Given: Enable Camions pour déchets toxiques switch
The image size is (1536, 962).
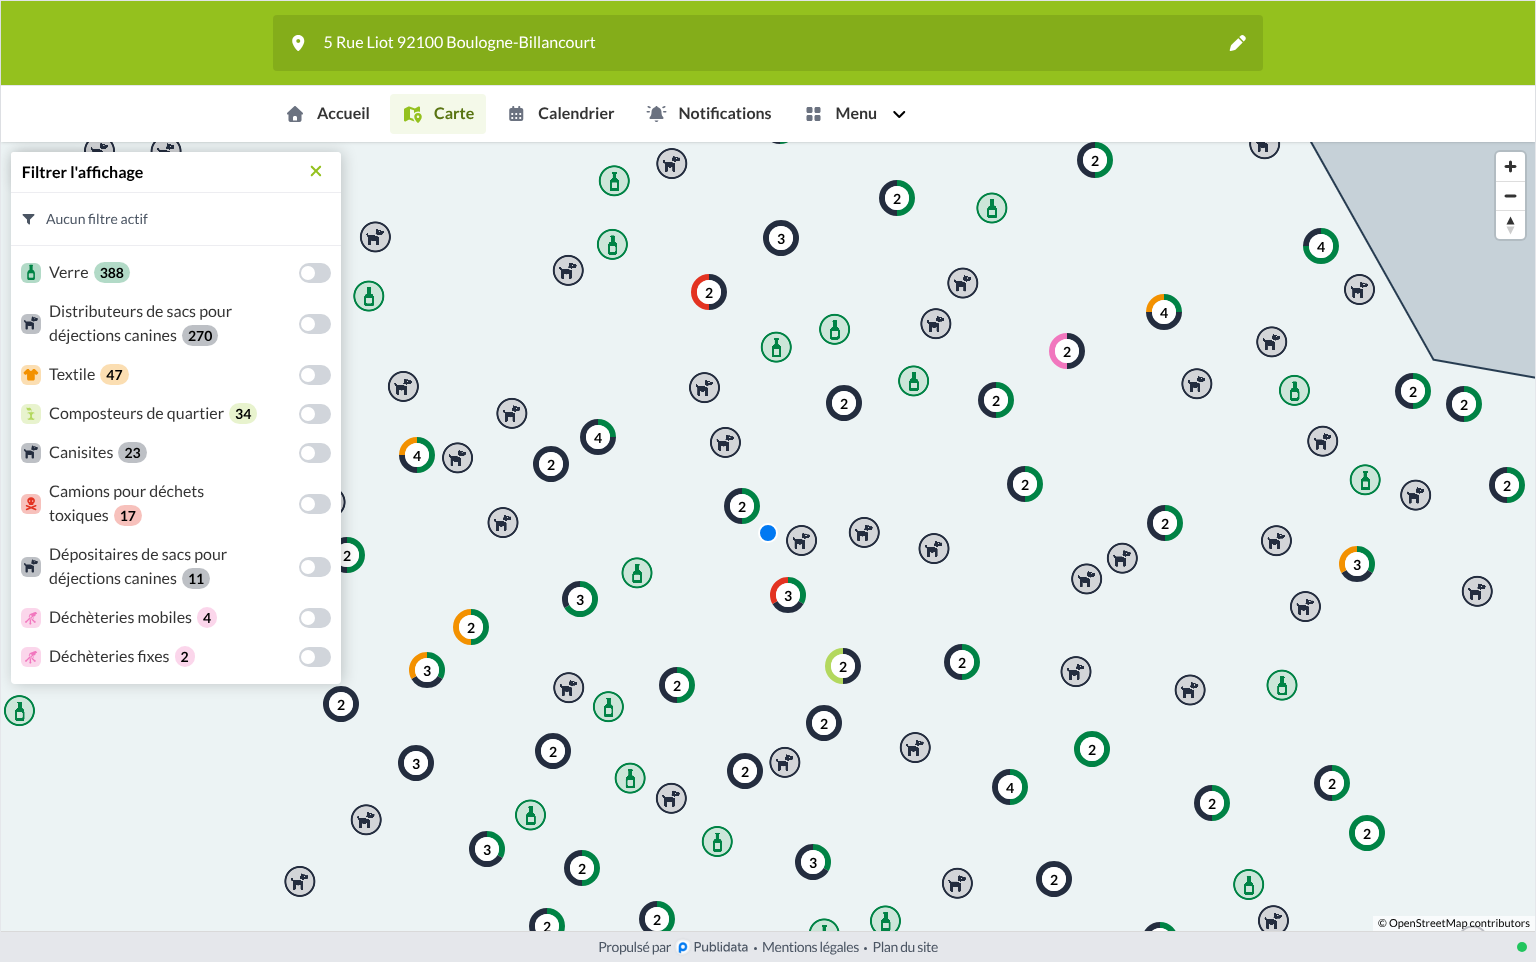Looking at the screenshot, I should click(315, 504).
